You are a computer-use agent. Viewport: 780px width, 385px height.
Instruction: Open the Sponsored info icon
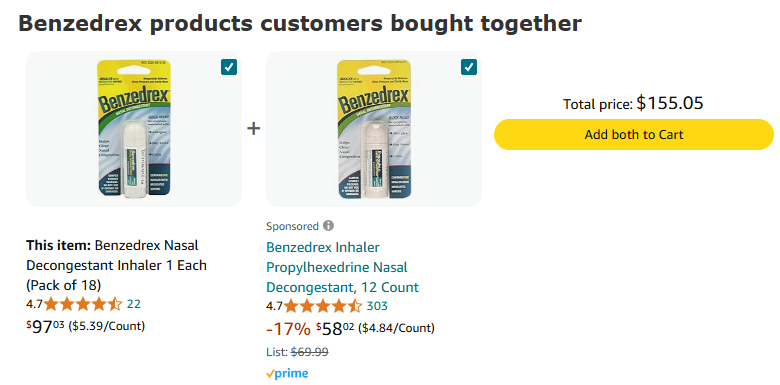[x=328, y=226]
